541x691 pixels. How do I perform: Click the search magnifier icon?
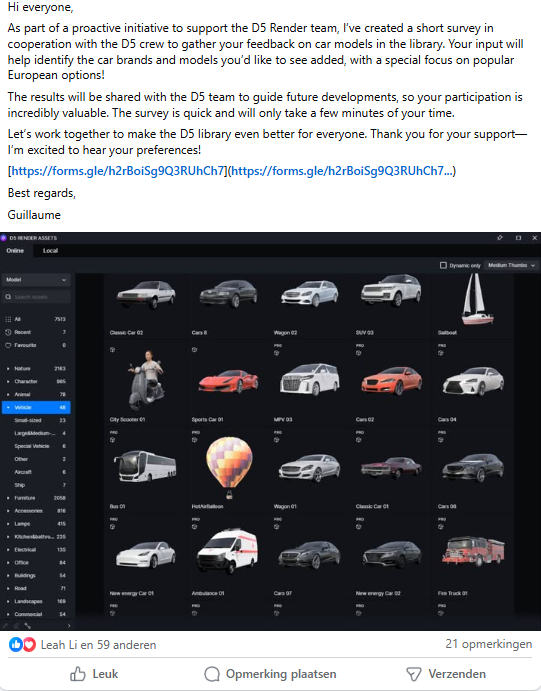pos(8,297)
